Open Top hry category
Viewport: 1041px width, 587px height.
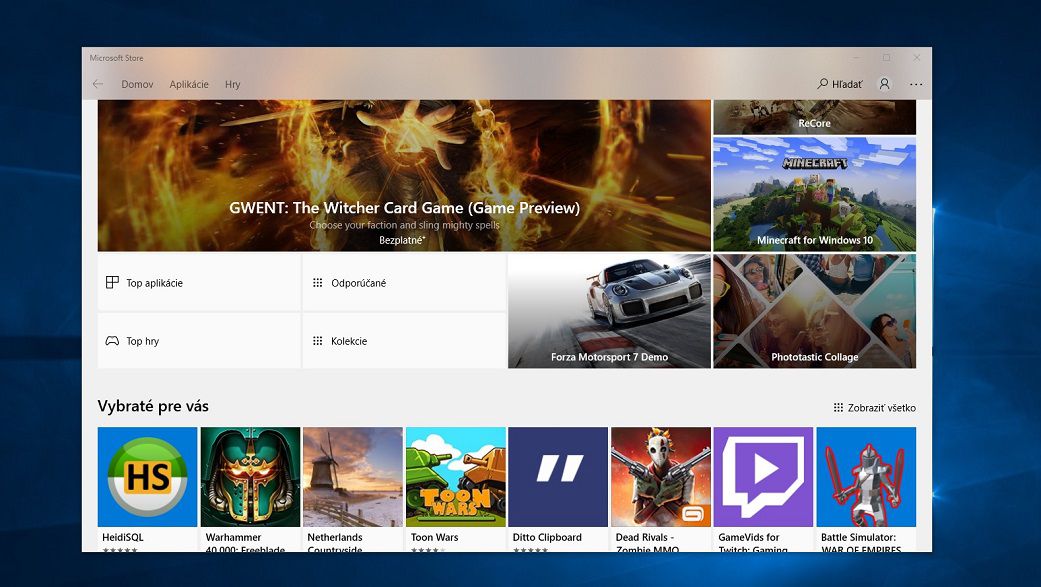point(199,341)
